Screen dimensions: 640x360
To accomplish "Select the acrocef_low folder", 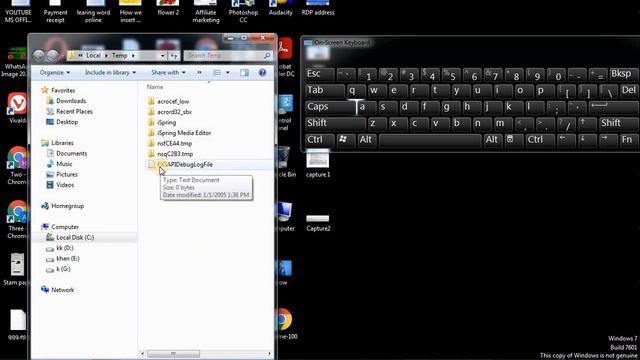I will coord(173,101).
